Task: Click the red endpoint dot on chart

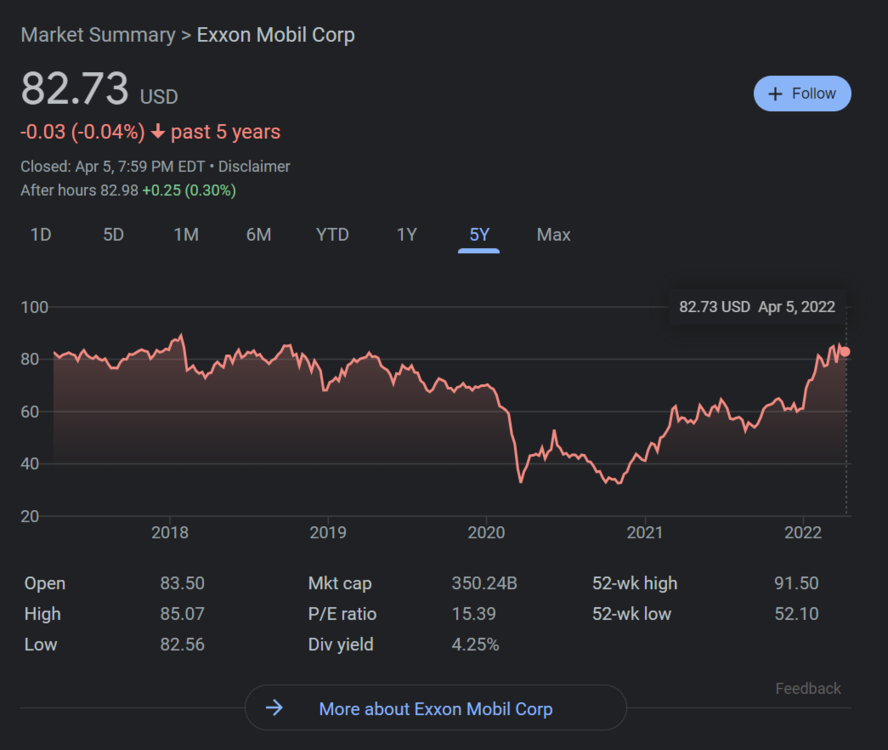Action: click(845, 351)
